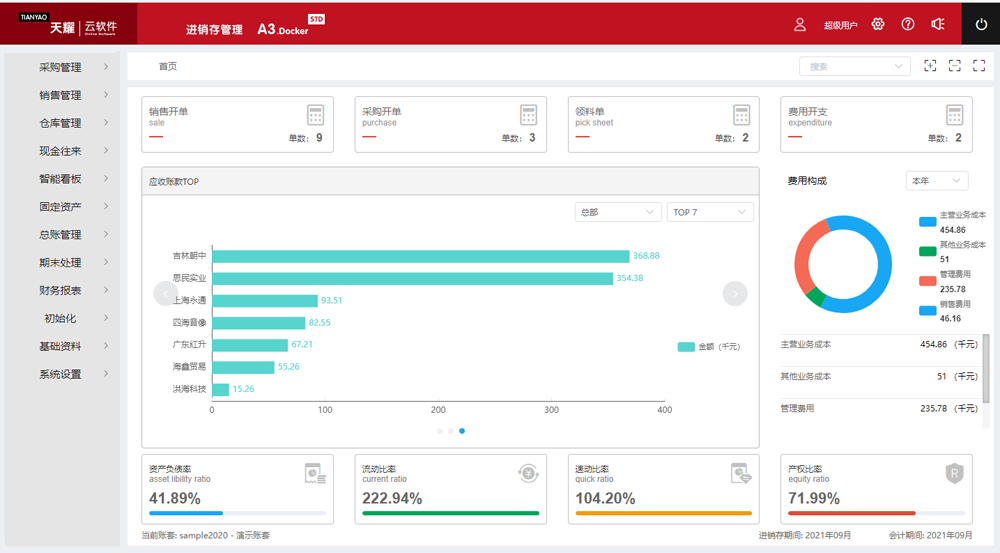Click calculator icon on 费用开支 card
Screen dimensions: 1000x553
954,115
